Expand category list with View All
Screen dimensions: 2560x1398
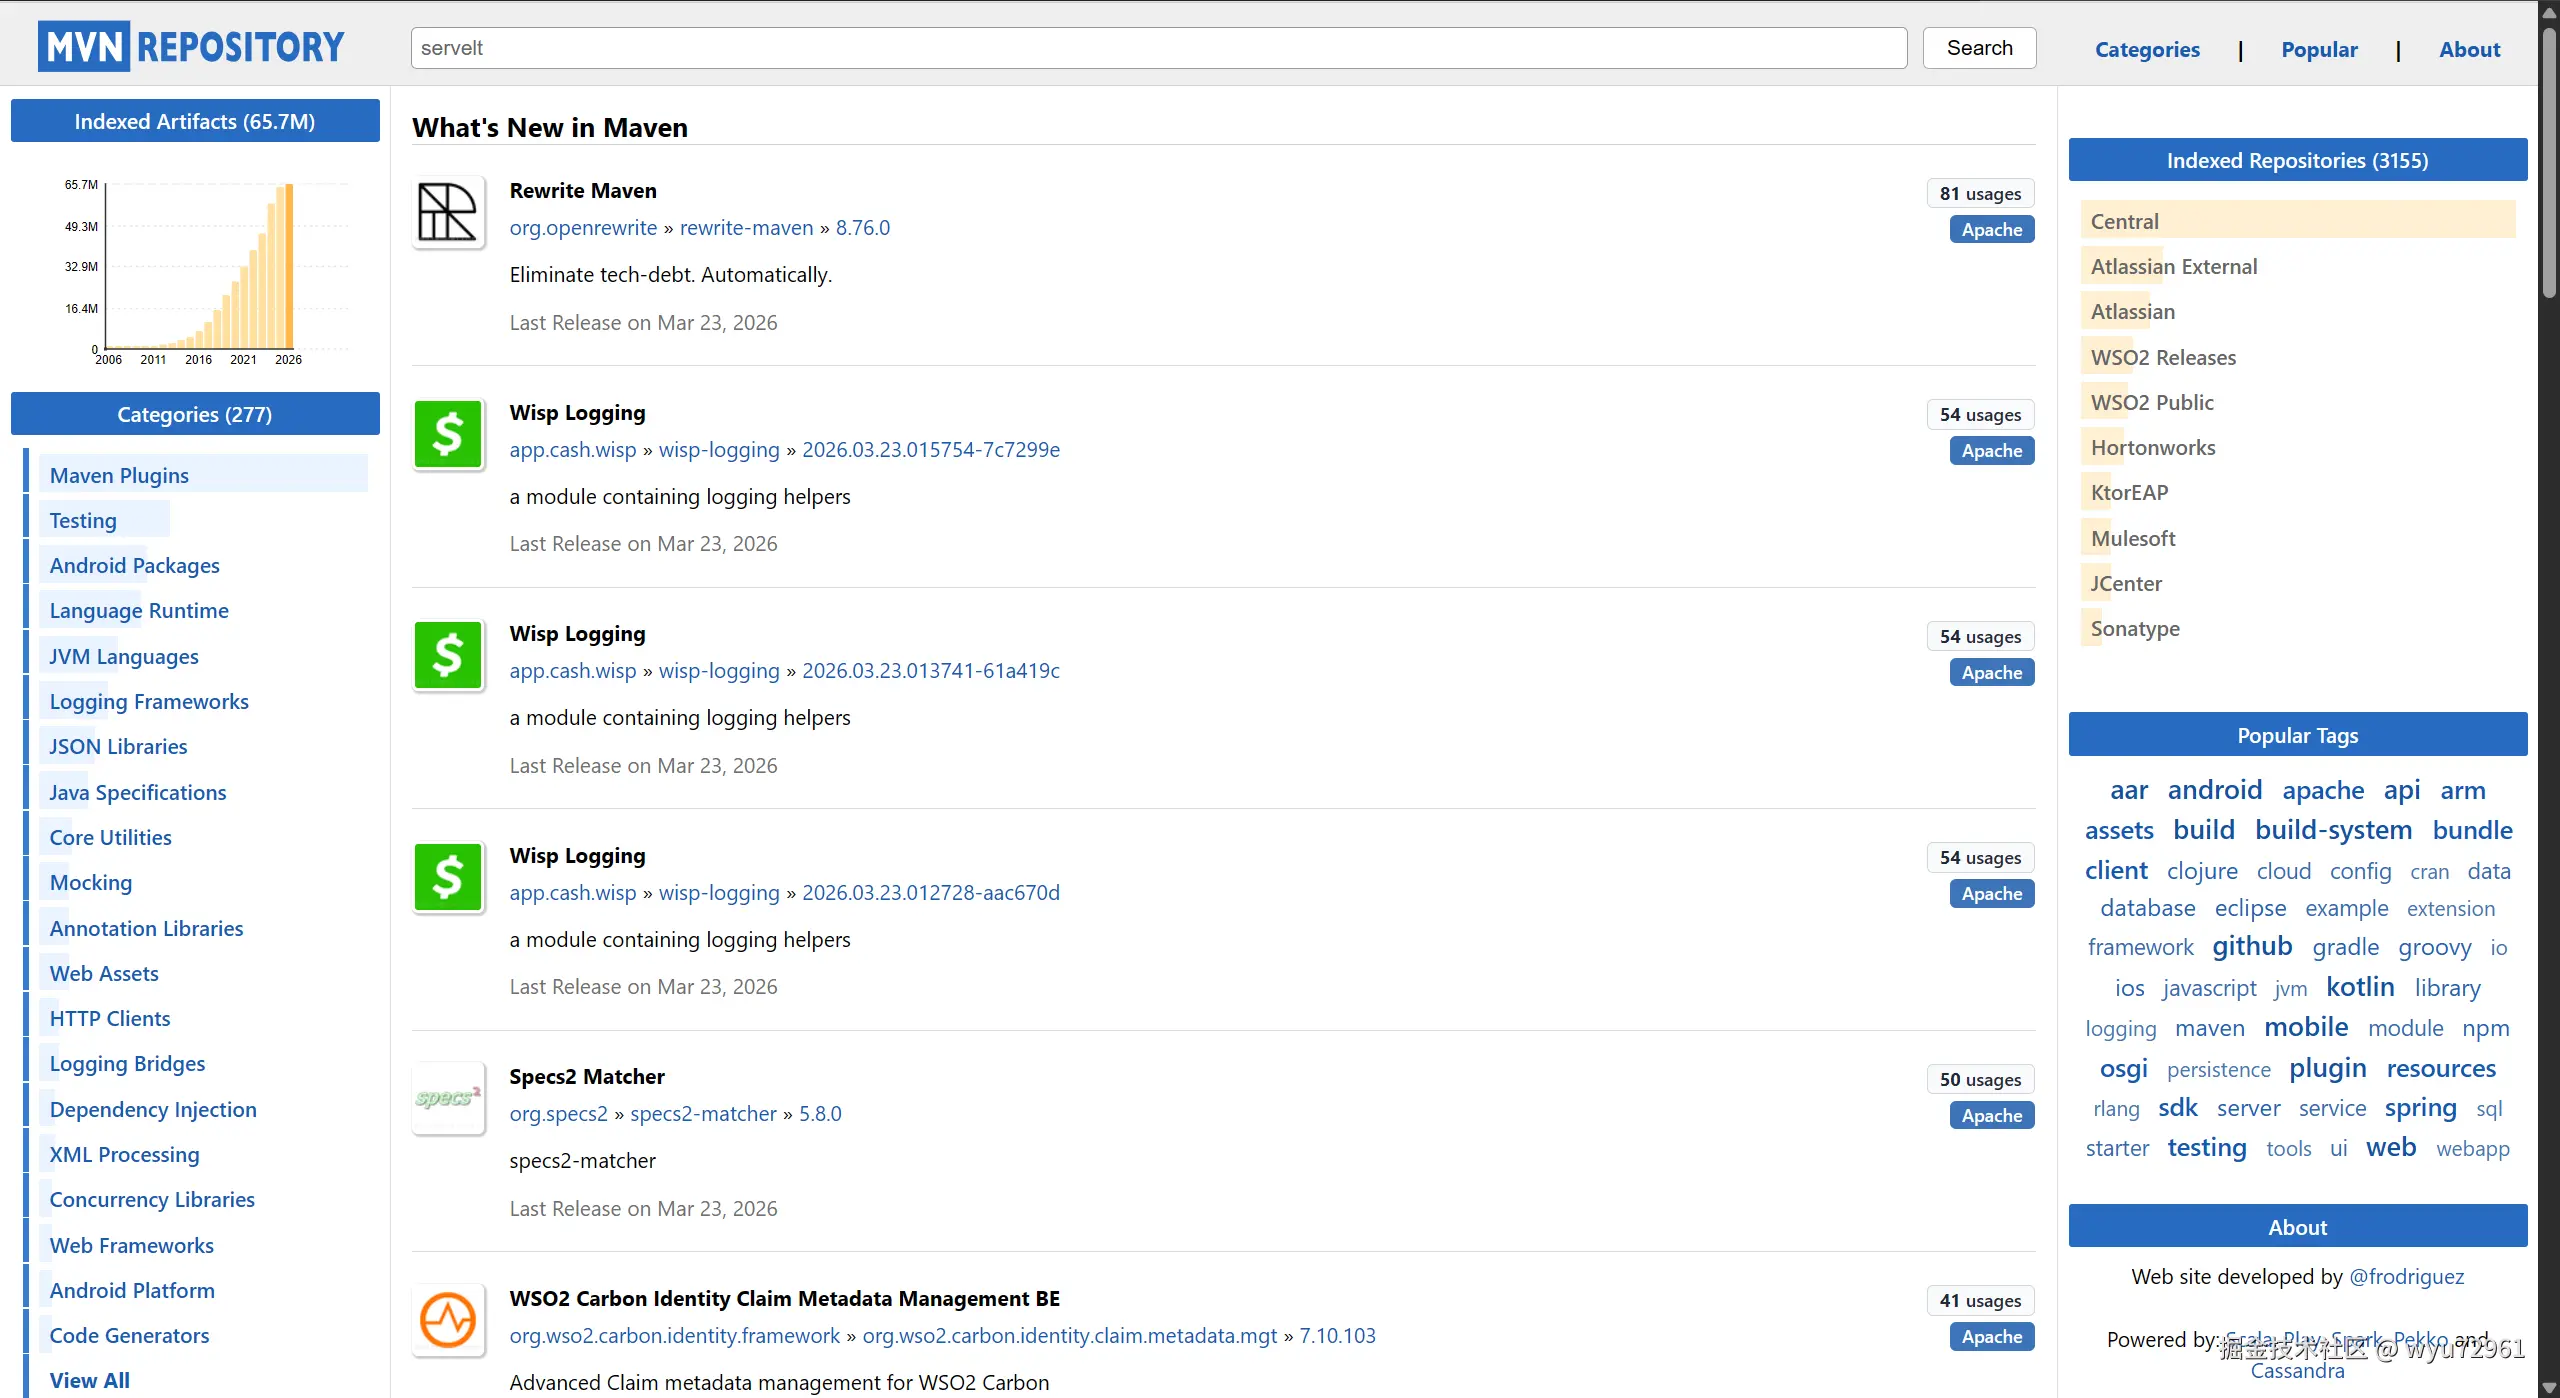[x=90, y=1380]
